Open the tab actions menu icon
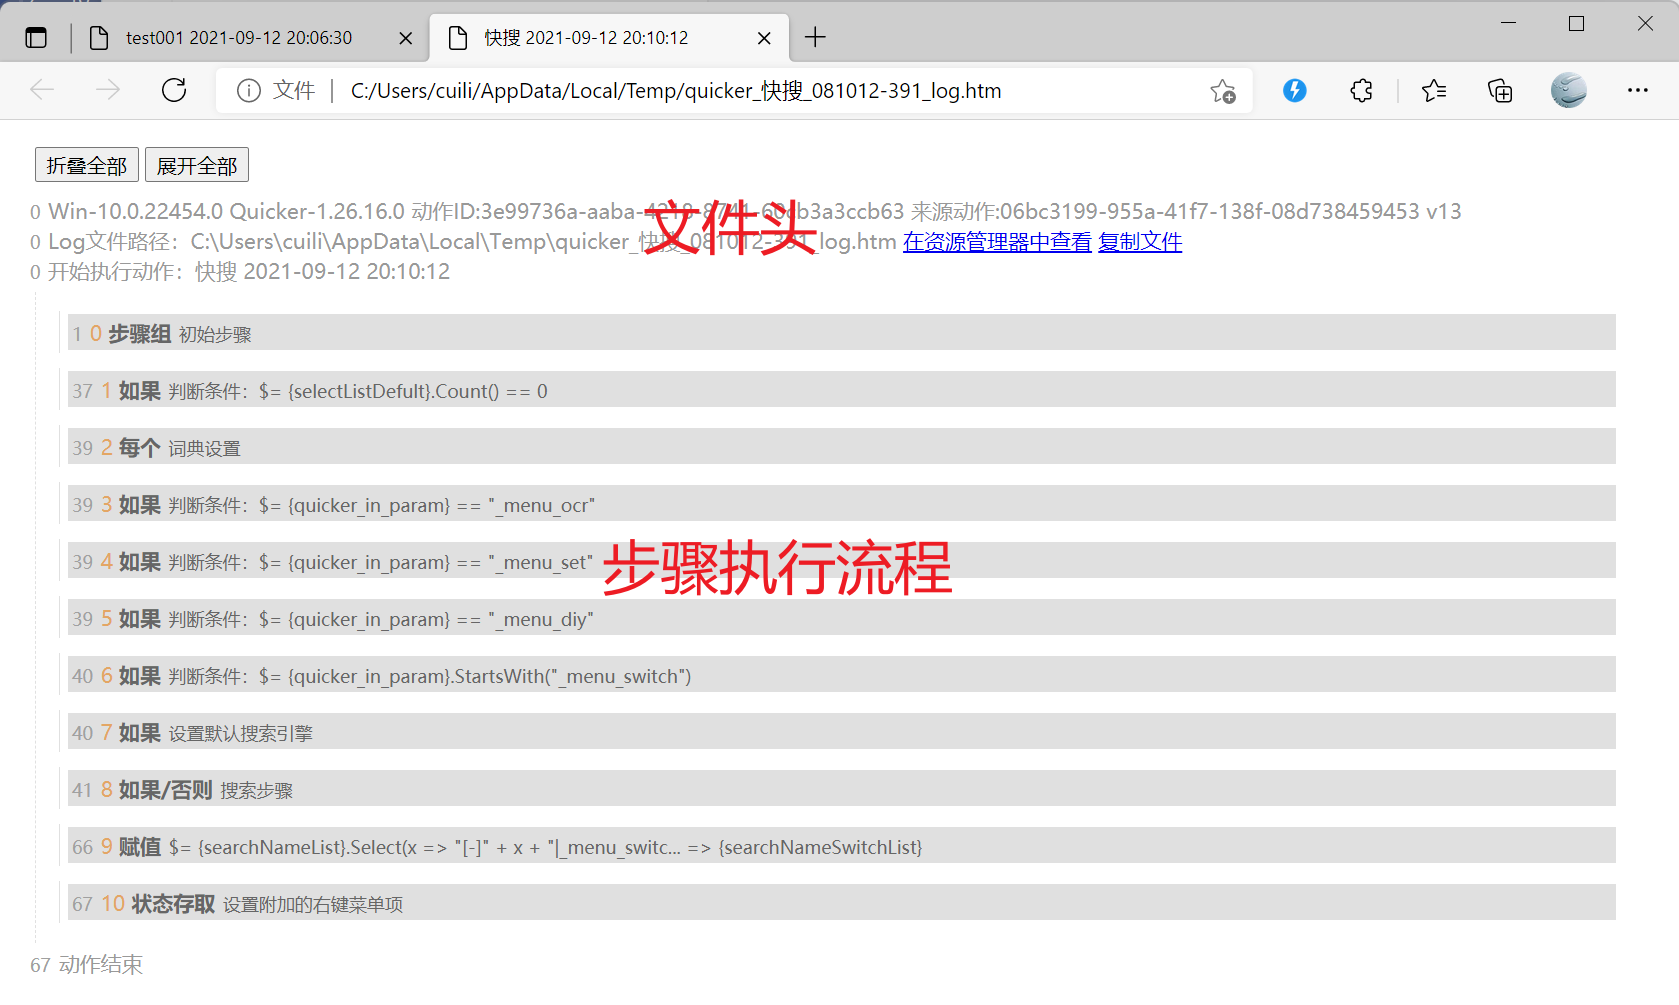Screen dimensions: 1679x1005 (36, 38)
